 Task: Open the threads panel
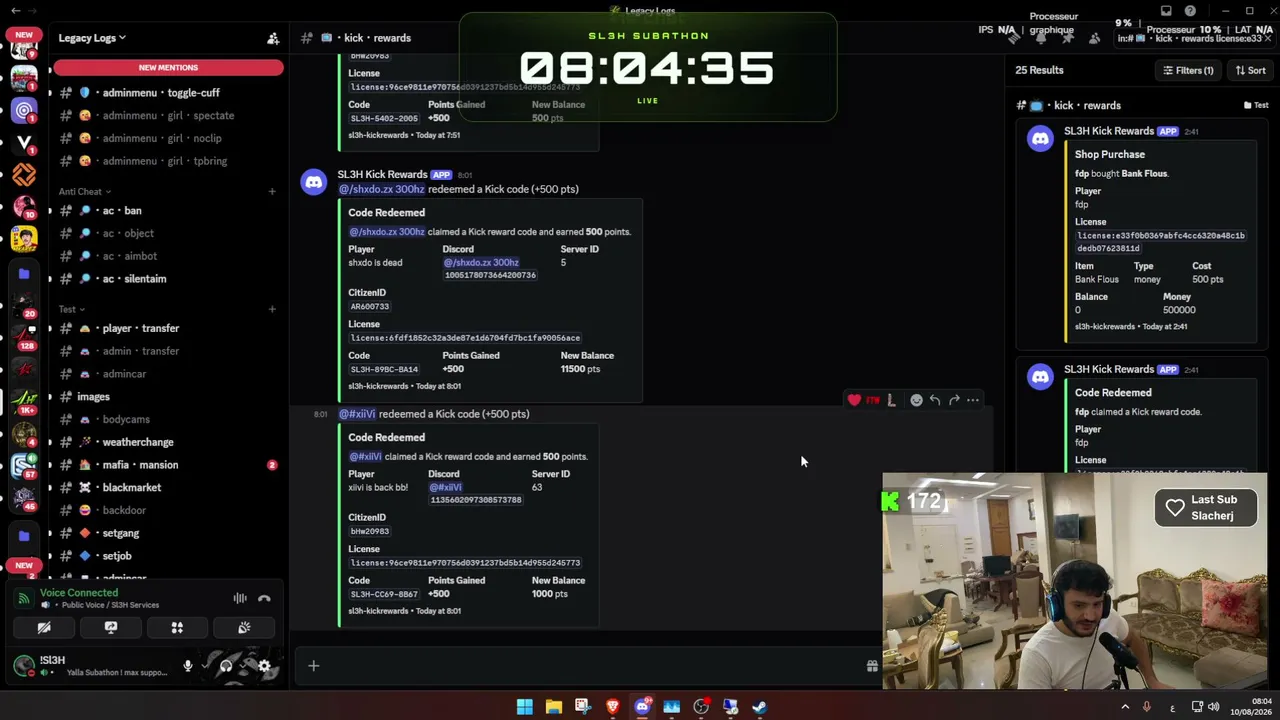coord(1014,38)
